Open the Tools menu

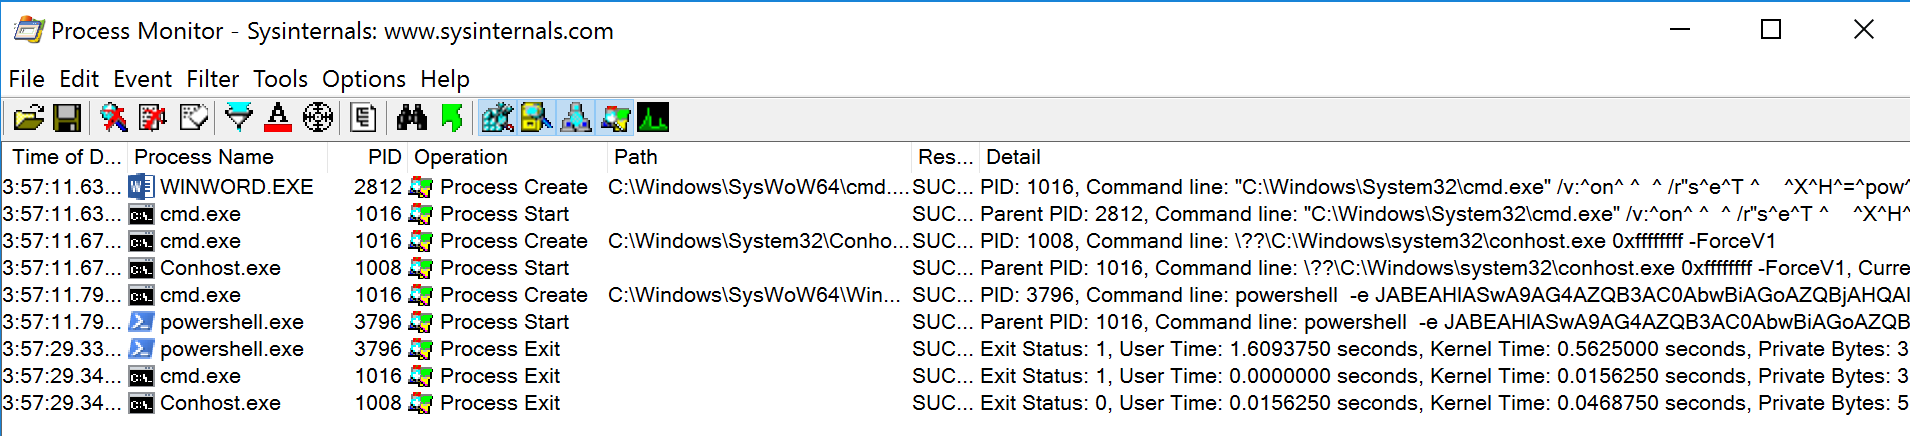point(280,79)
